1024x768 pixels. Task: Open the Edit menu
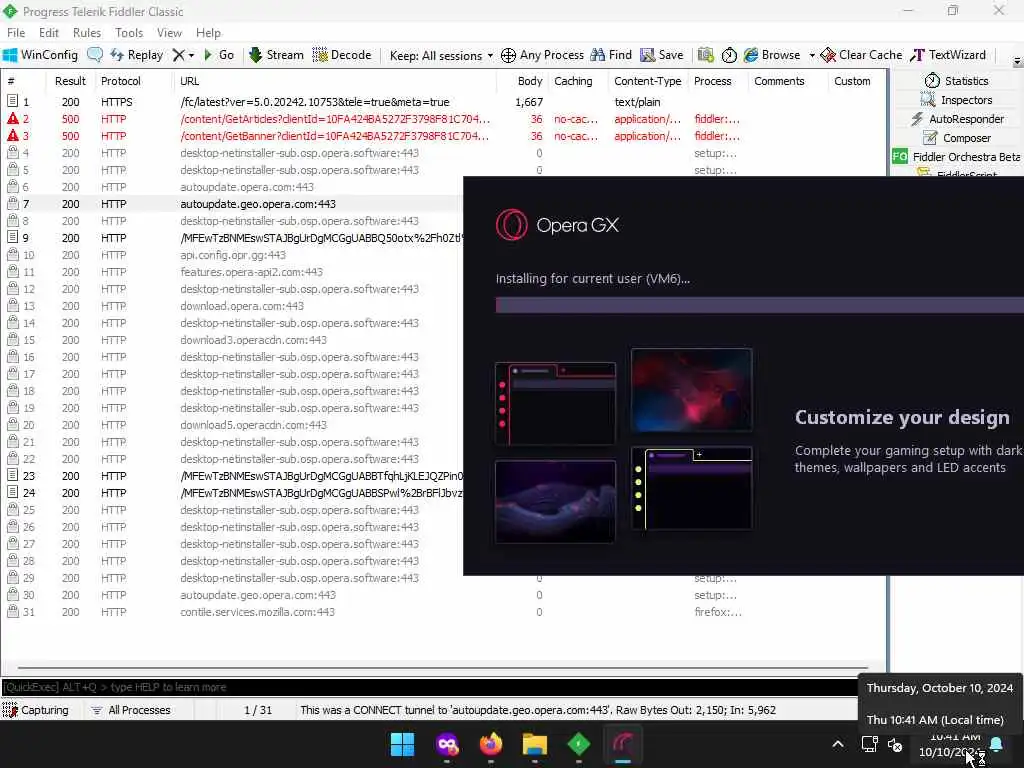48,33
